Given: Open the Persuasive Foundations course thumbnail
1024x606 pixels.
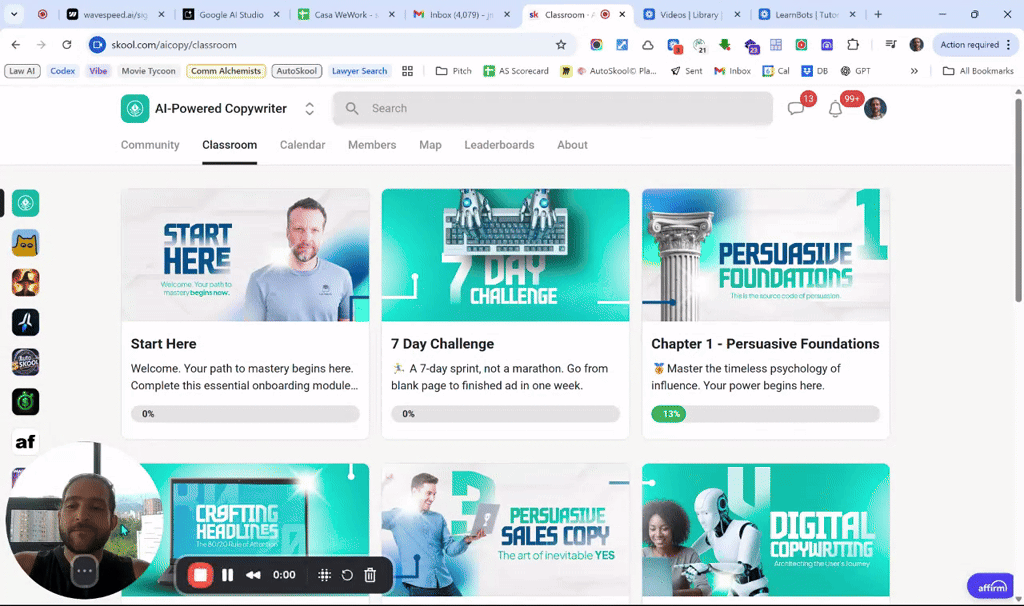Looking at the screenshot, I should pos(765,255).
